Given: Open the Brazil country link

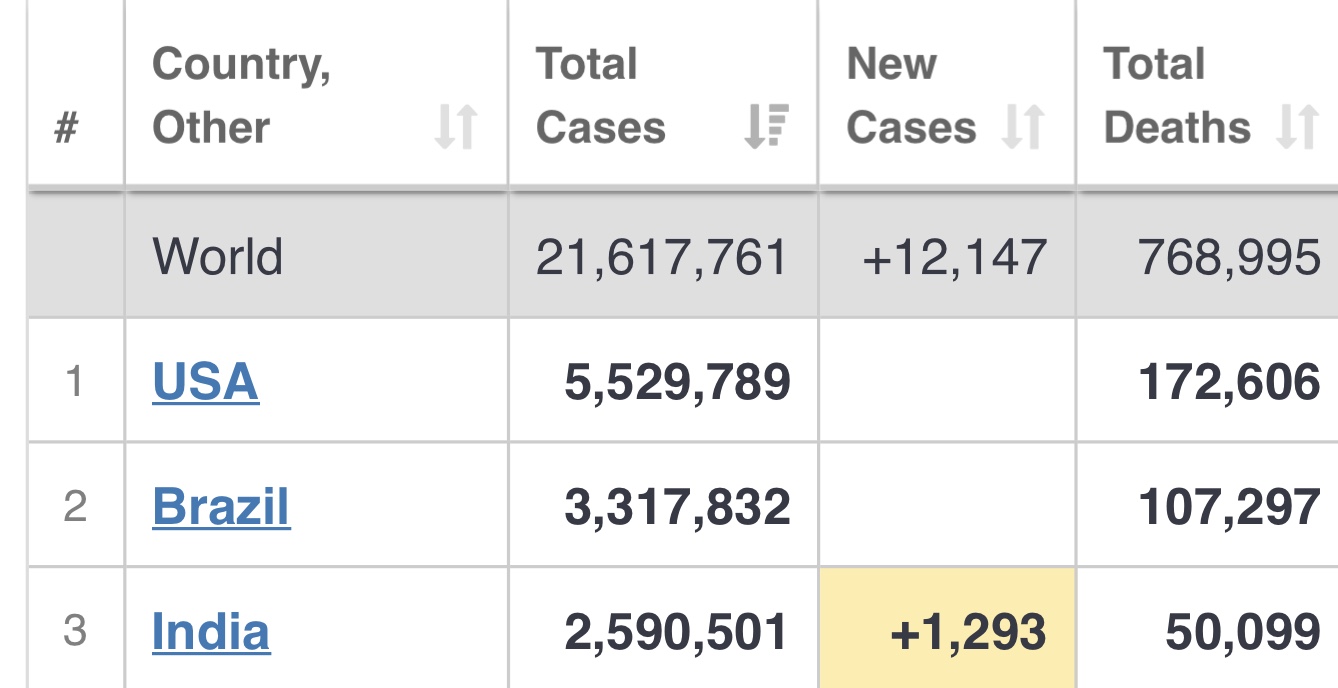Looking at the screenshot, I should coord(221,506).
